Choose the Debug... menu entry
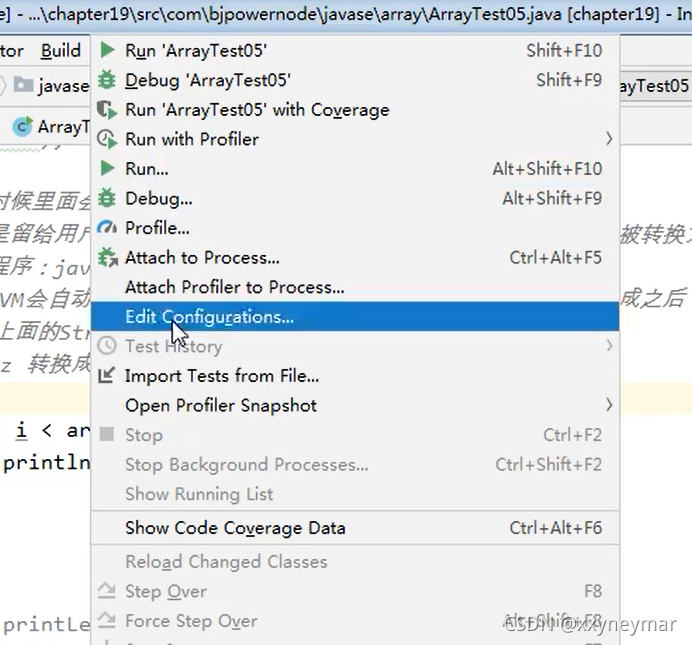 pos(355,198)
